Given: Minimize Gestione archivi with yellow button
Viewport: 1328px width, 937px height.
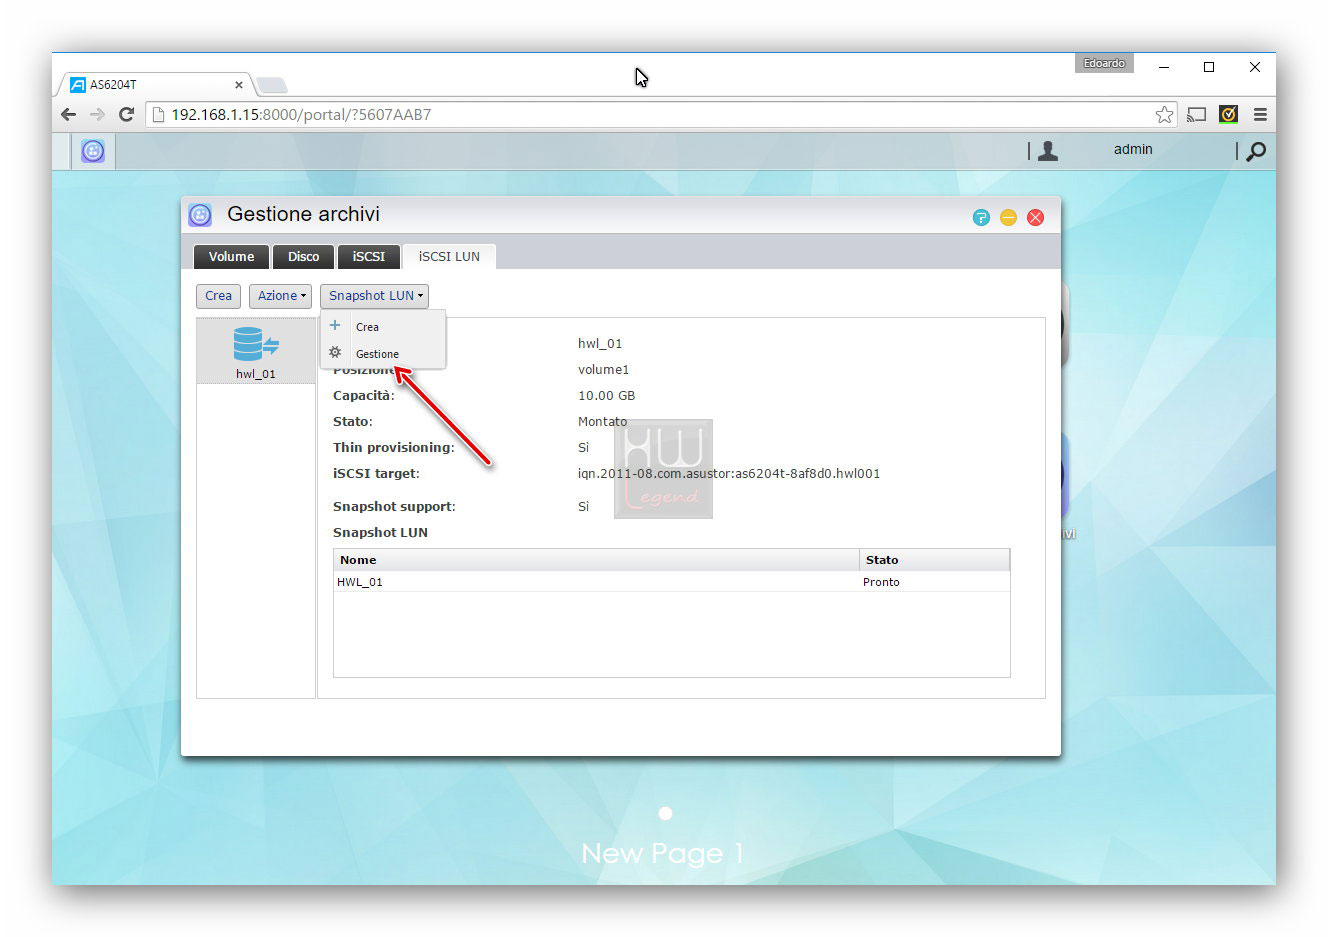Looking at the screenshot, I should [x=1008, y=217].
